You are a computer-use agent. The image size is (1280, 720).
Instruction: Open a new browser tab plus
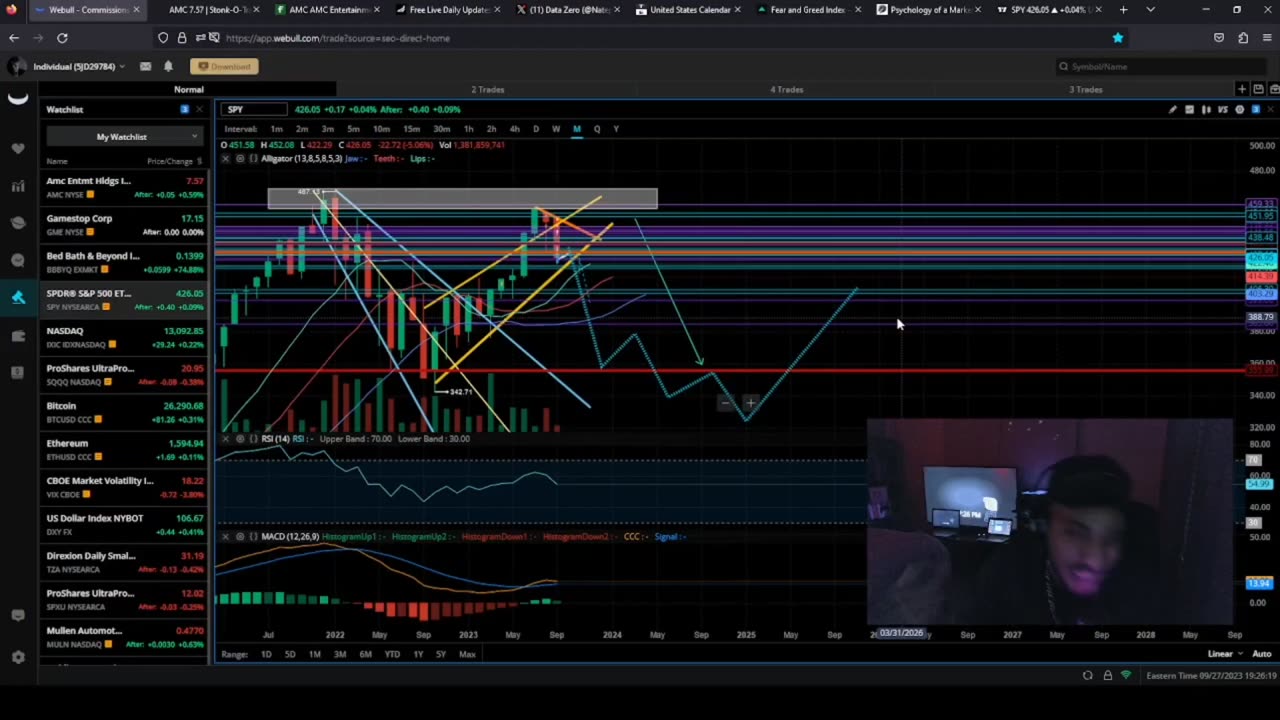(x=1123, y=10)
